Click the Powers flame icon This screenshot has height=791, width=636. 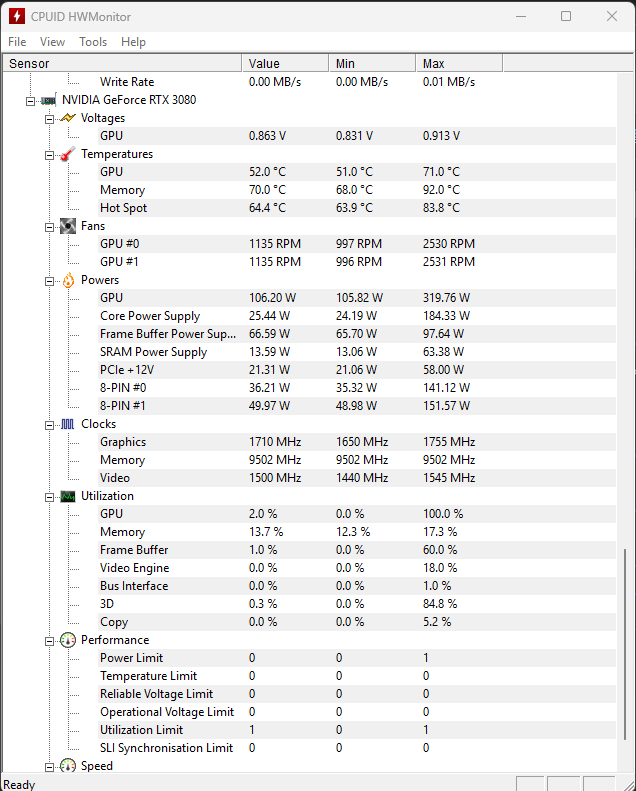click(x=68, y=280)
